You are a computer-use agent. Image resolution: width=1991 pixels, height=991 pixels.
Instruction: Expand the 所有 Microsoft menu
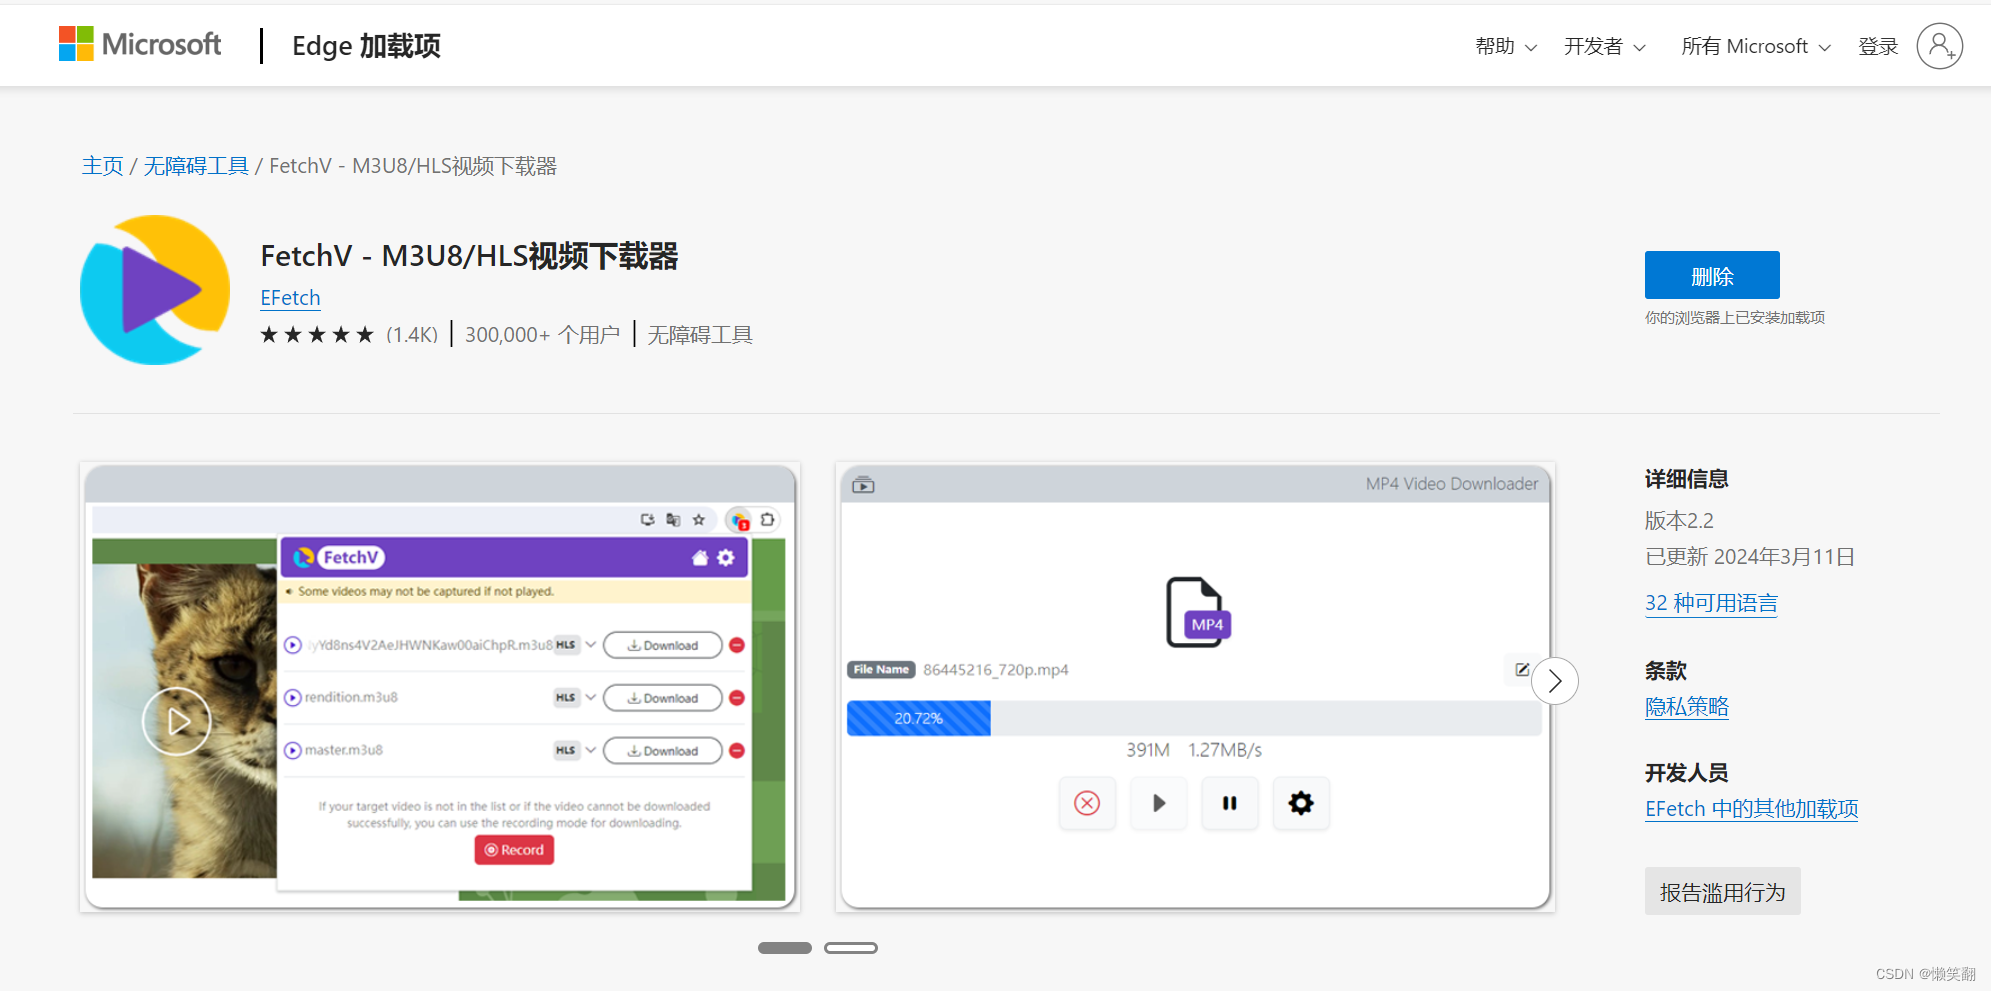click(x=1755, y=46)
